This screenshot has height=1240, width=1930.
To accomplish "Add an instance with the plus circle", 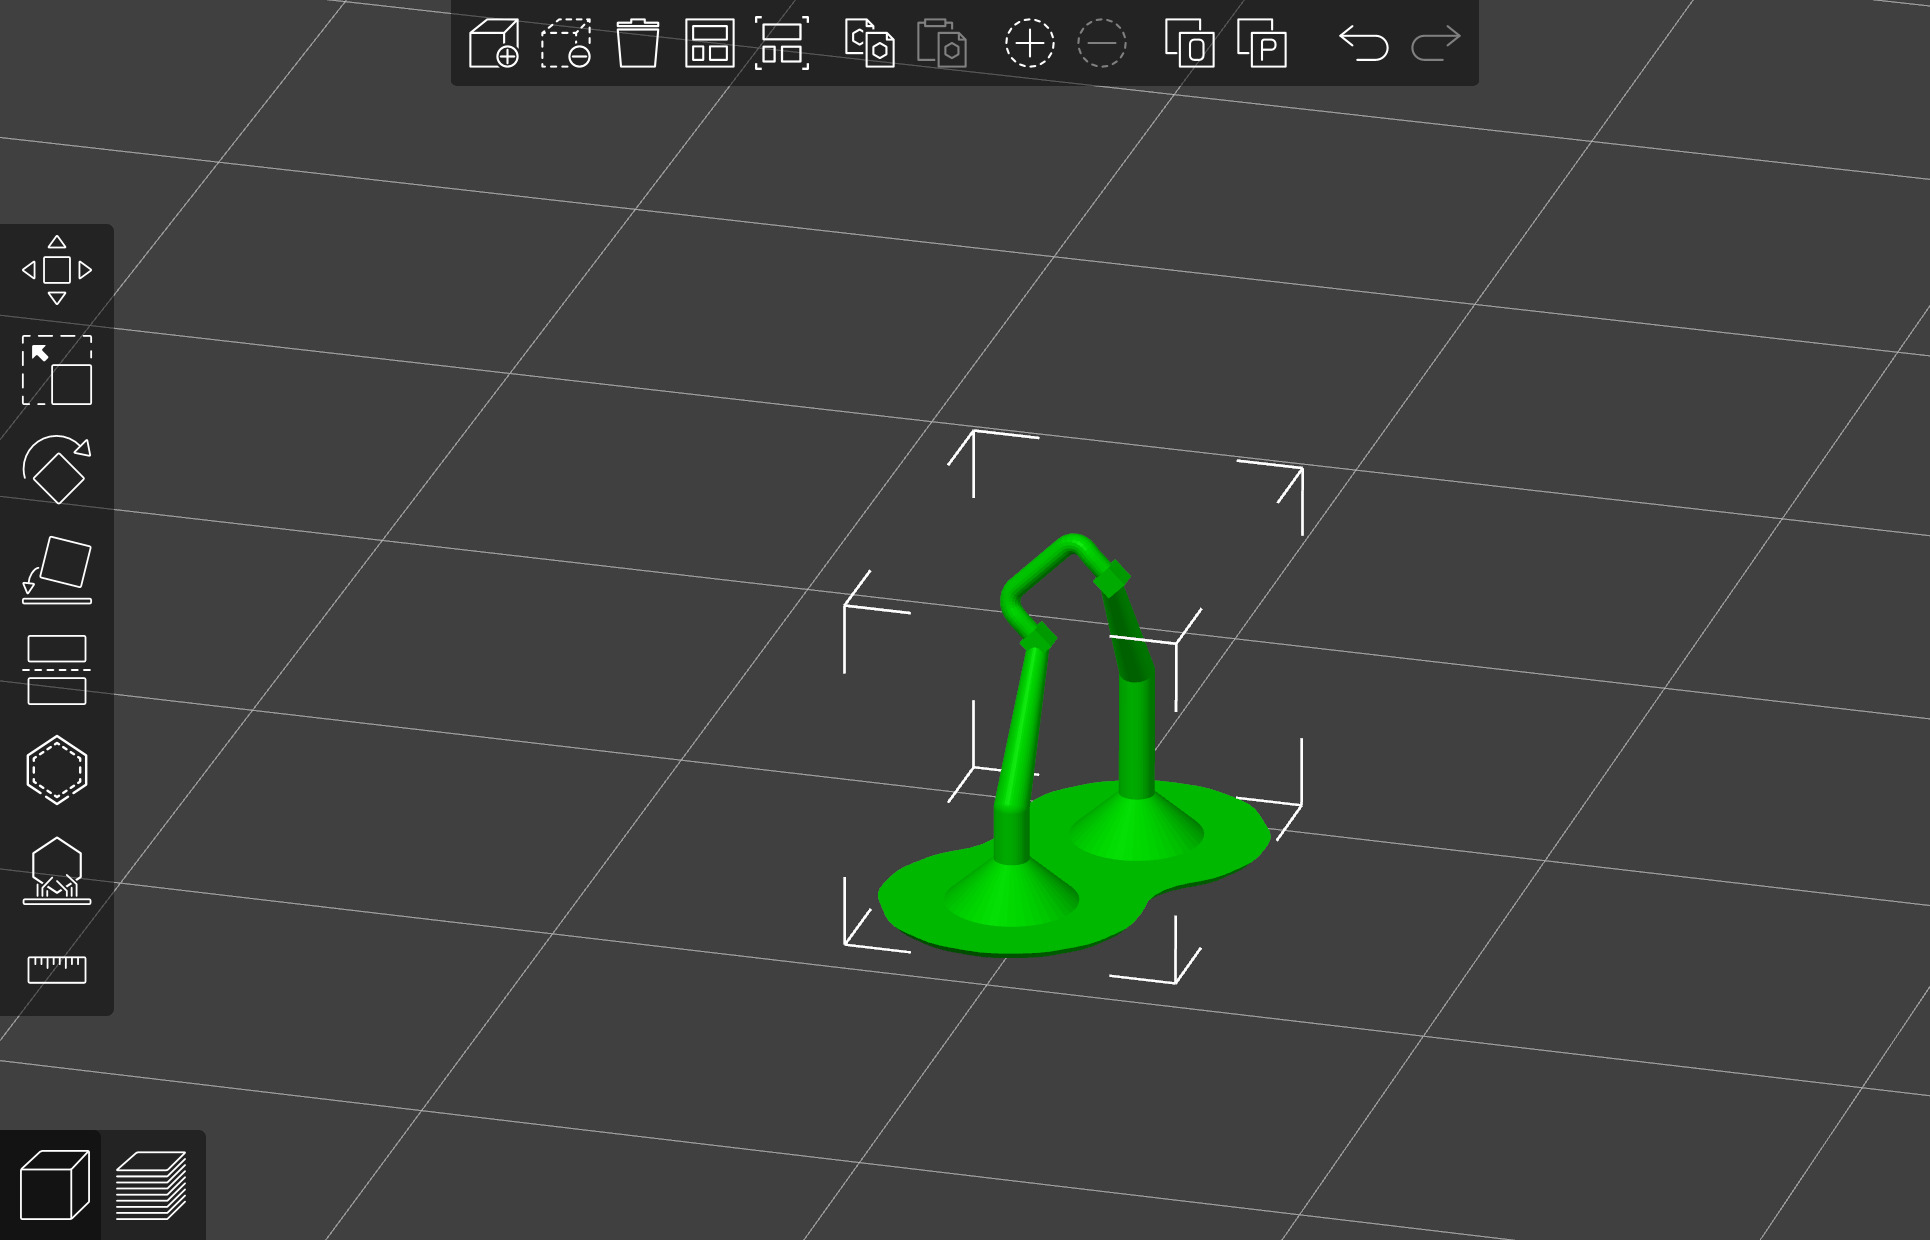I will click(1029, 44).
